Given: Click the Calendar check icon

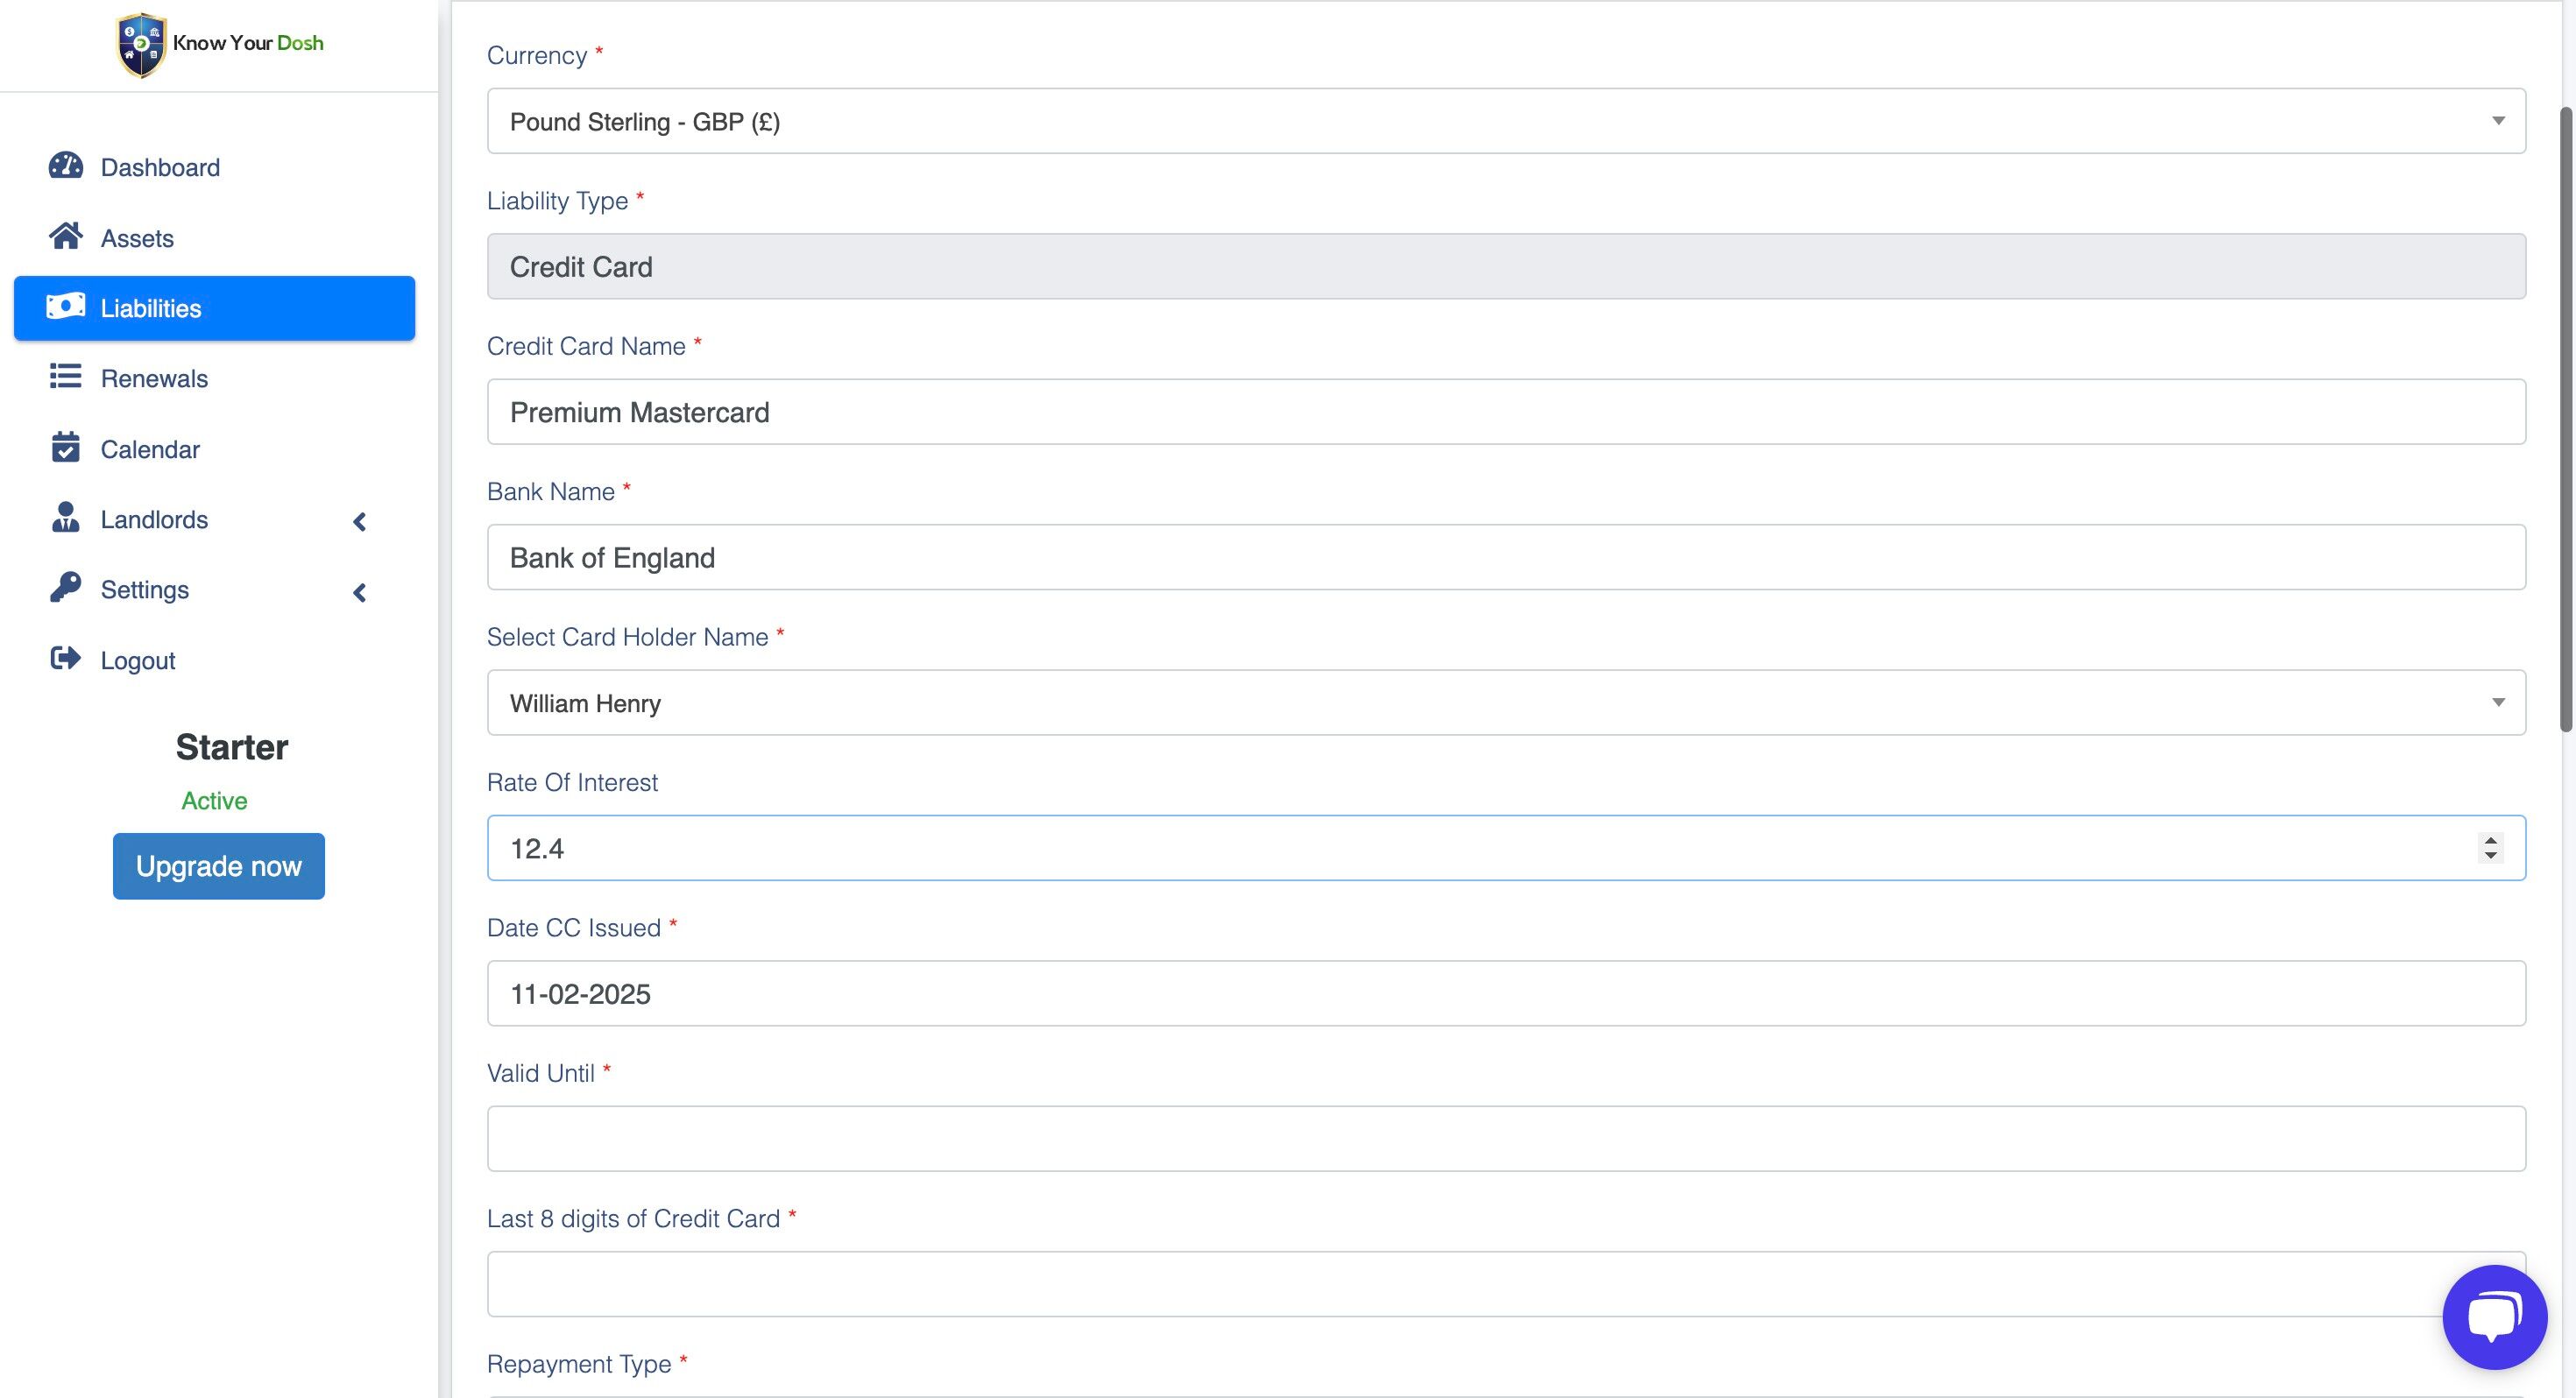Looking at the screenshot, I should tap(66, 448).
